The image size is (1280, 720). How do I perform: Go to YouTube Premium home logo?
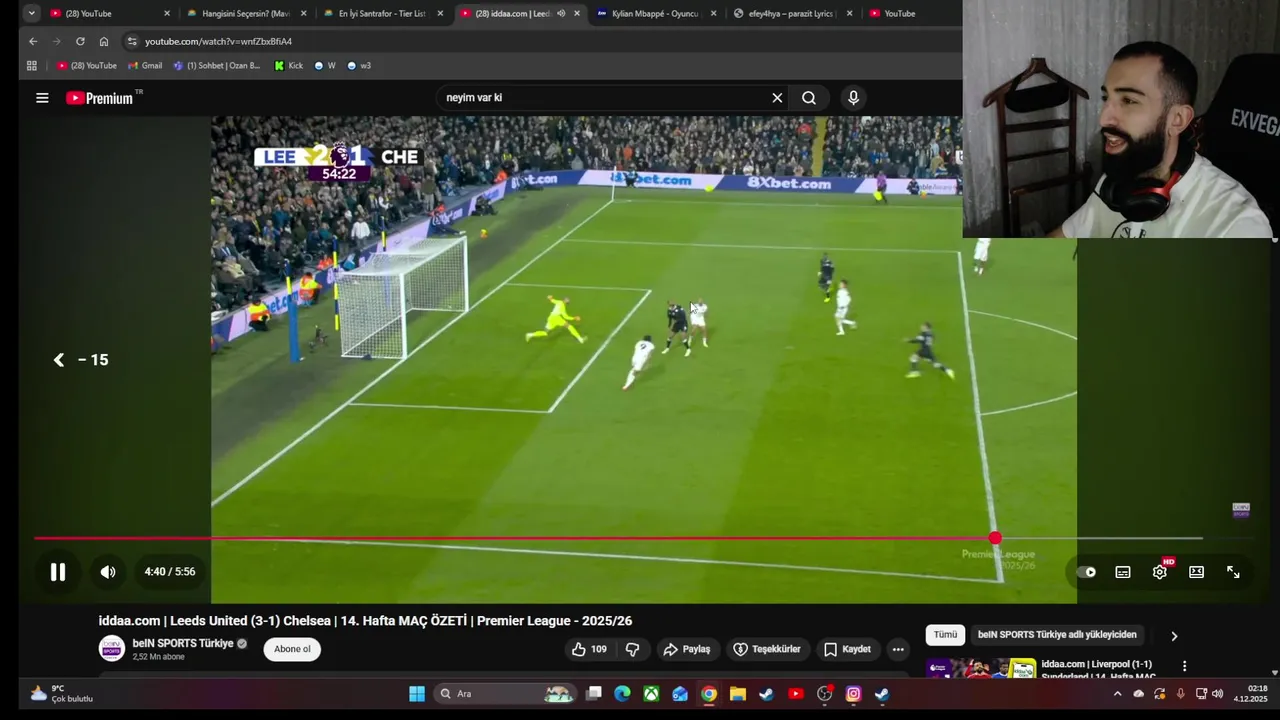(99, 98)
